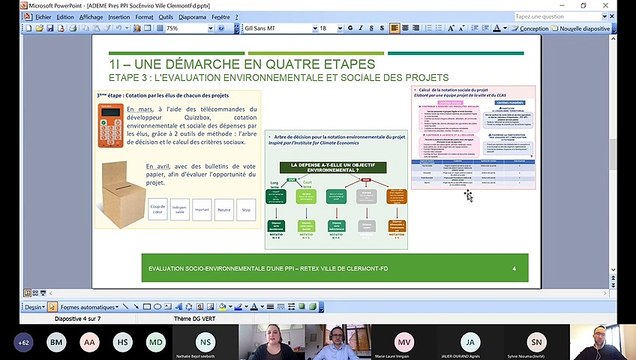The height and width of the screenshot is (360, 636).
Task: Open the Diaporama menu
Action: tap(193, 17)
